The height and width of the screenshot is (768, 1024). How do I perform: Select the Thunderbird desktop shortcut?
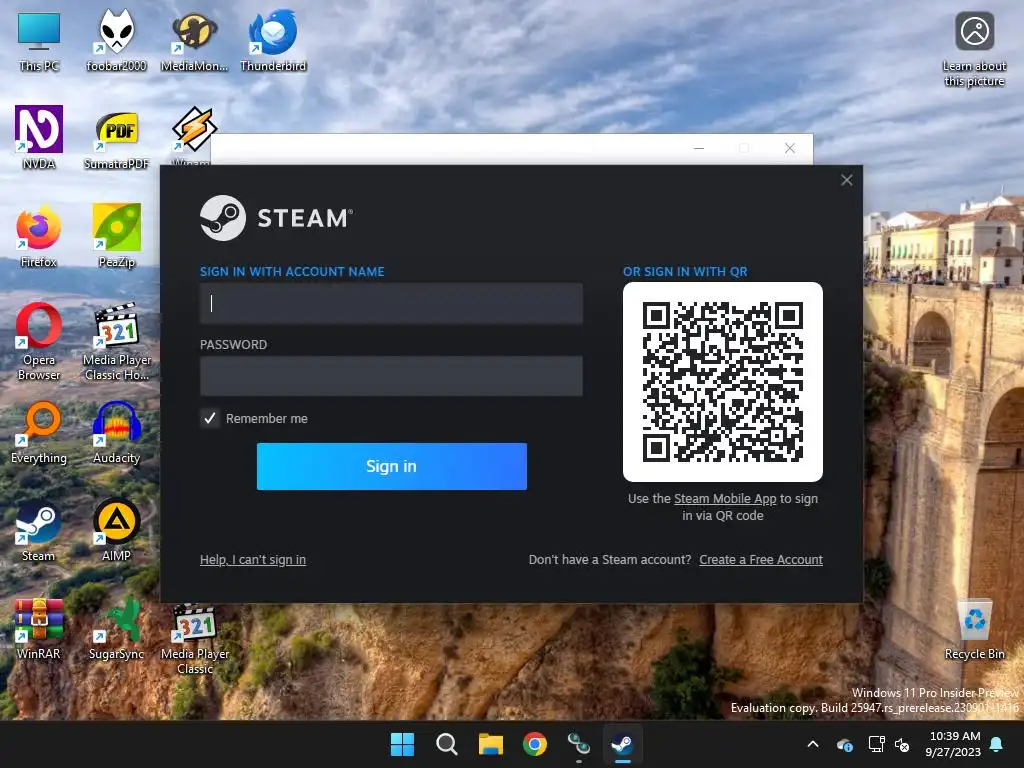click(273, 41)
